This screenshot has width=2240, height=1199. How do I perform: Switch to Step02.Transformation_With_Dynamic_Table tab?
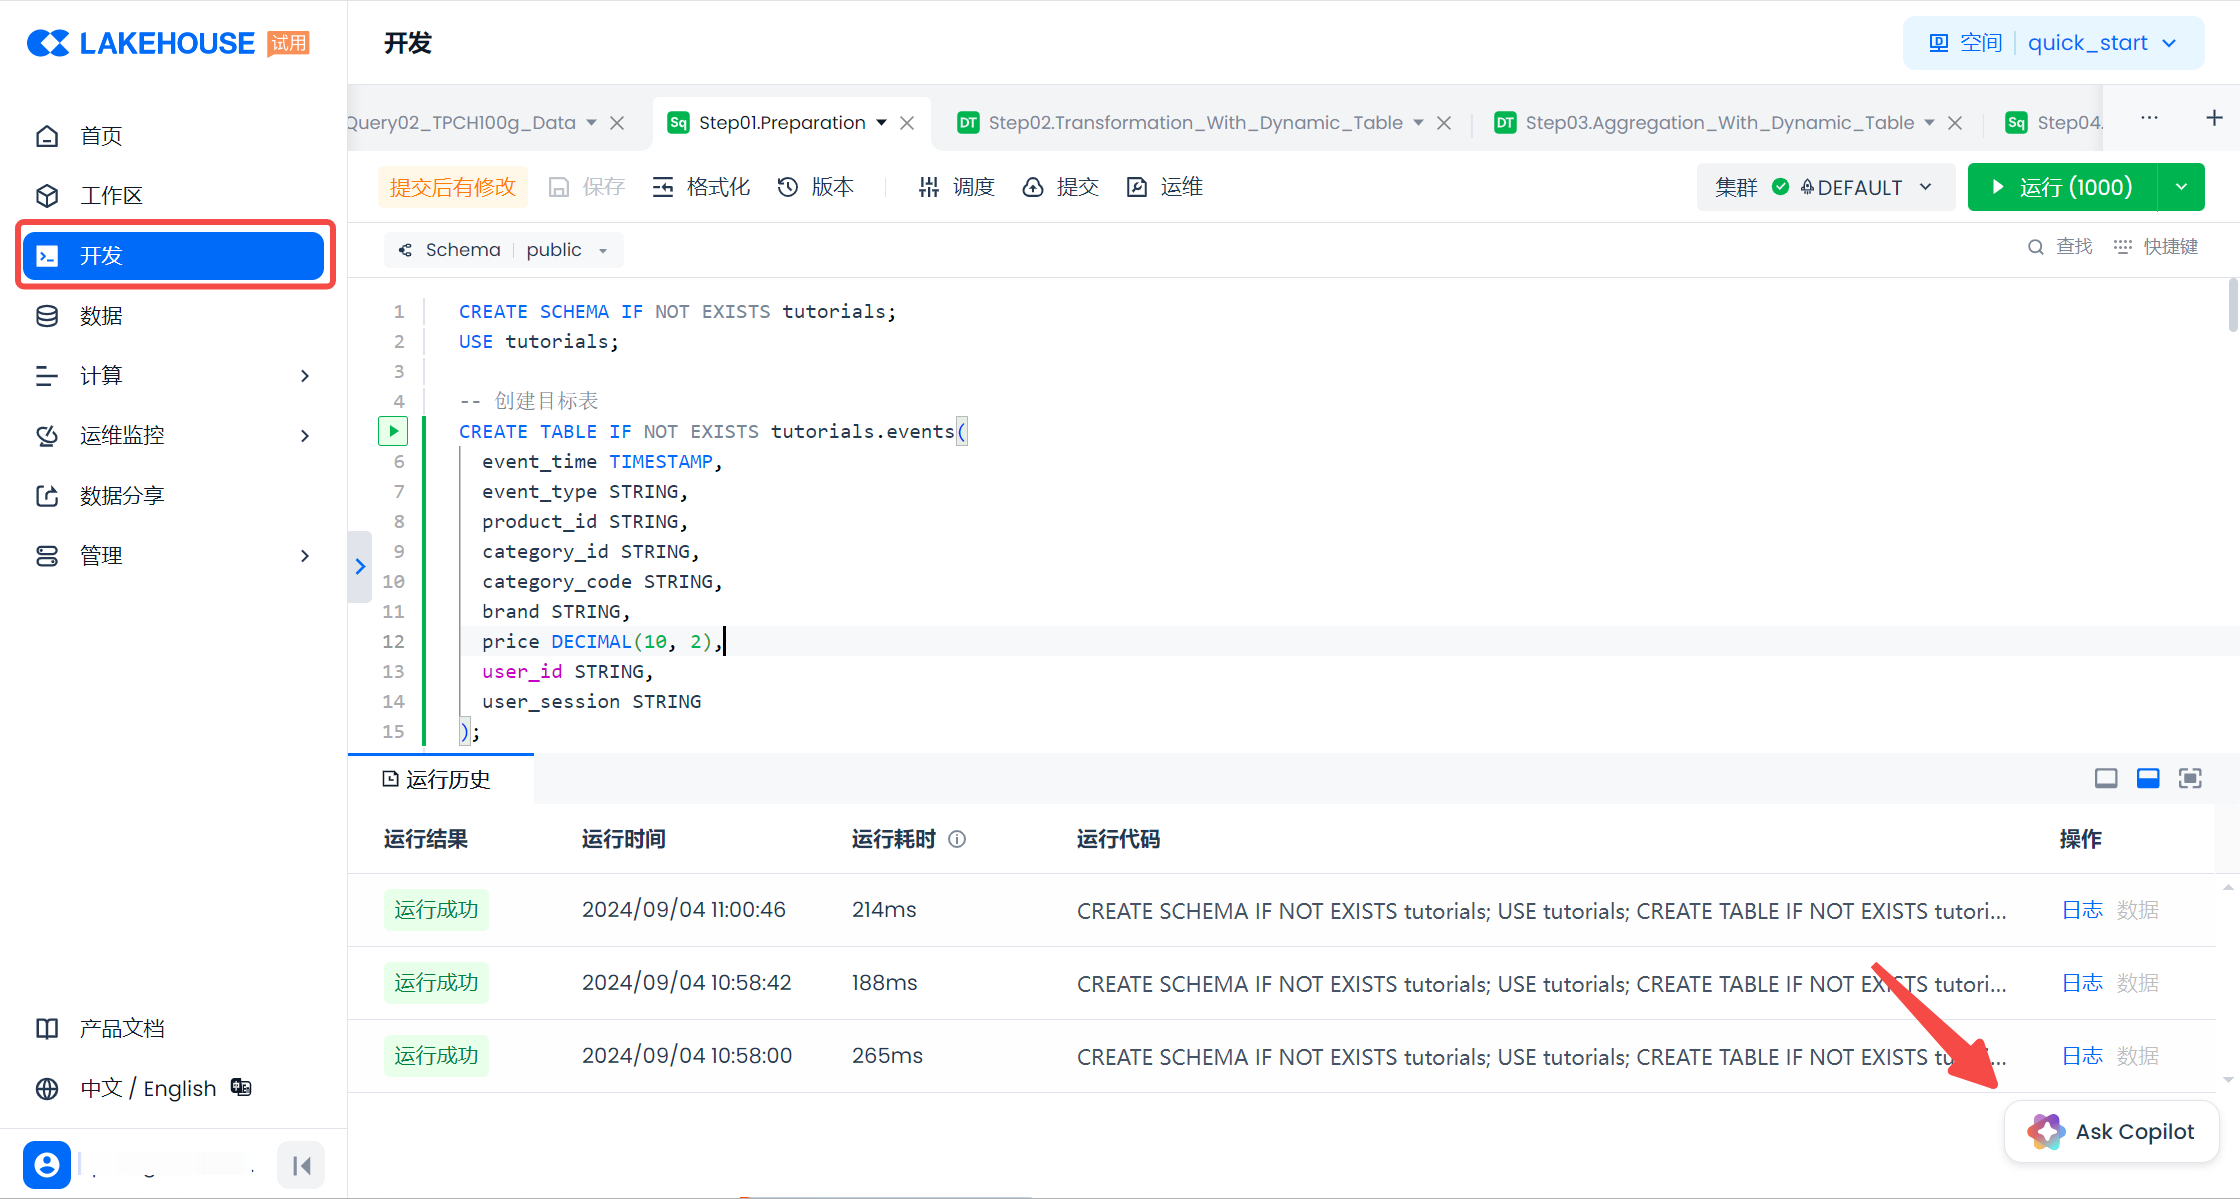[1195, 123]
